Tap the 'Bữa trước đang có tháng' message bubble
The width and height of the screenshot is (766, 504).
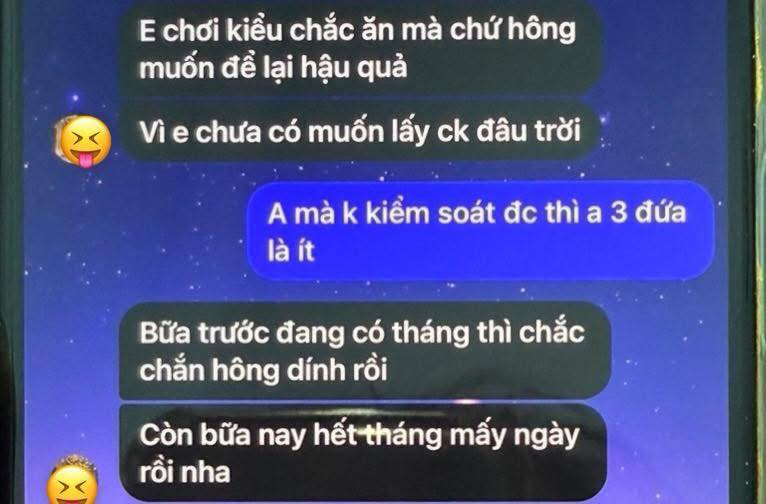[365, 351]
